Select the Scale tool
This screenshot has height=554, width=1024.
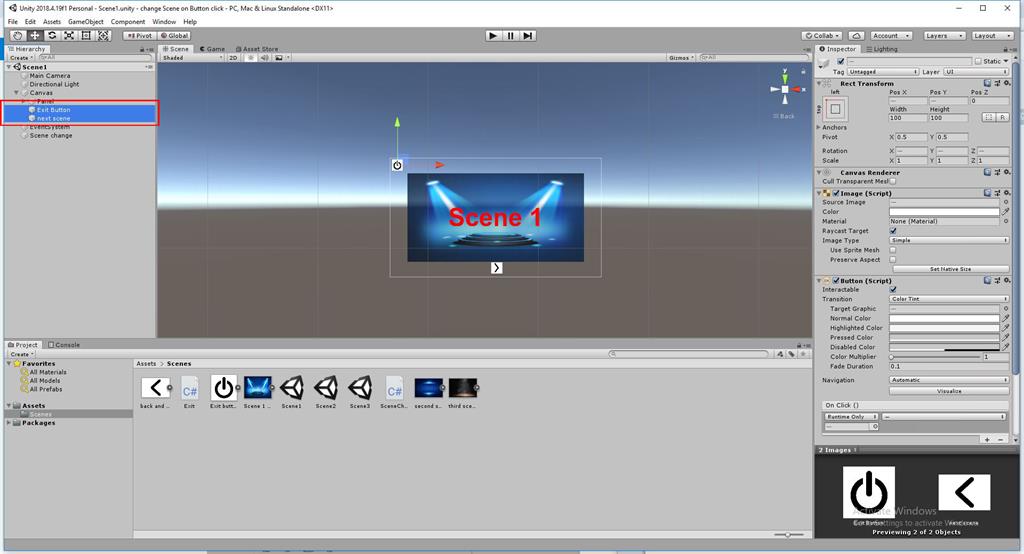(x=69, y=36)
